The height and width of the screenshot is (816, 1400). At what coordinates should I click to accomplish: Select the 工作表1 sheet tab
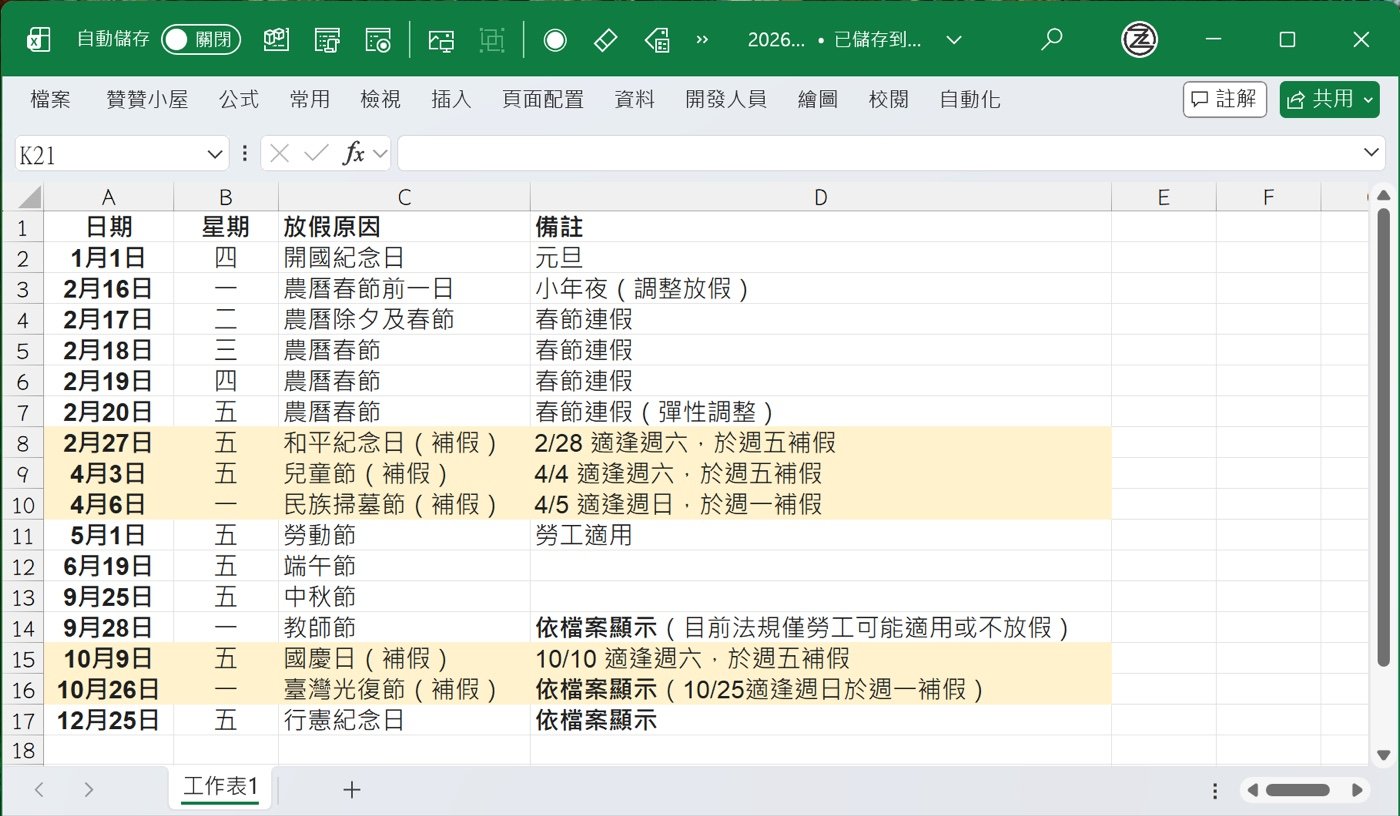pyautogui.click(x=220, y=788)
